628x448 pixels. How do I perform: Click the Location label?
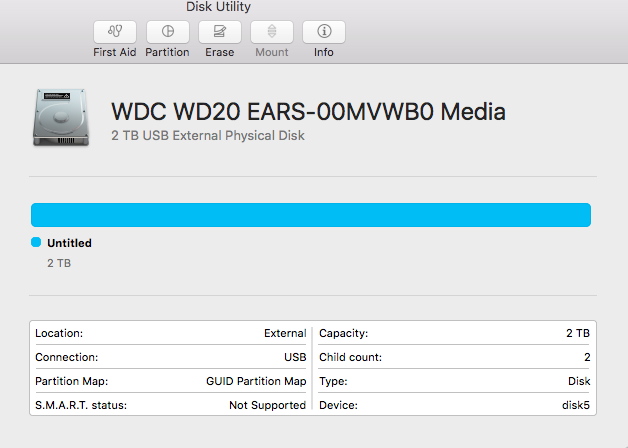[x=59, y=333]
